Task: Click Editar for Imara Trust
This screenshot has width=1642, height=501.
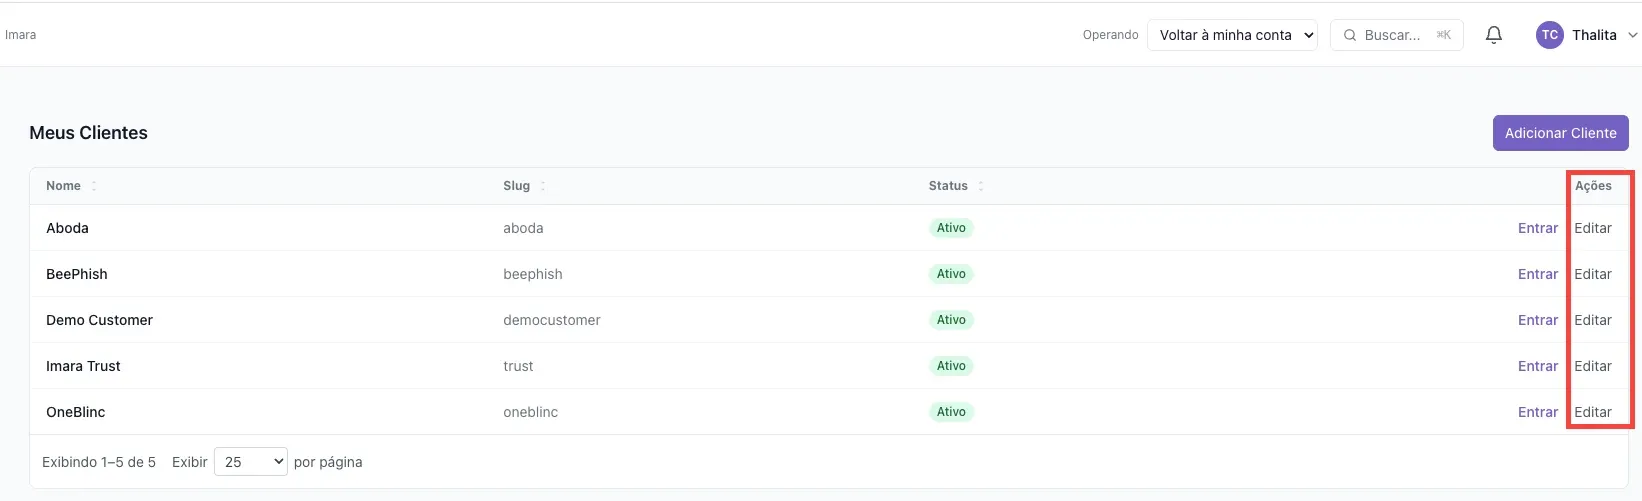Action: coord(1593,366)
